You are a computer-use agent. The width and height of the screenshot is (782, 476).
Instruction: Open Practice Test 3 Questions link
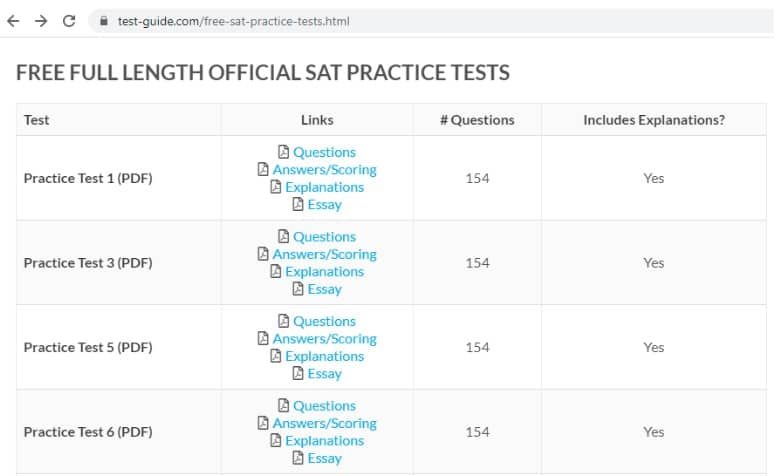coord(324,237)
